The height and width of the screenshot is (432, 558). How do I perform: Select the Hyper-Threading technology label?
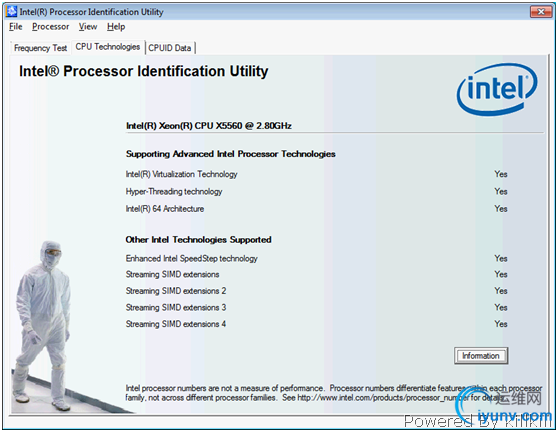[x=174, y=191]
